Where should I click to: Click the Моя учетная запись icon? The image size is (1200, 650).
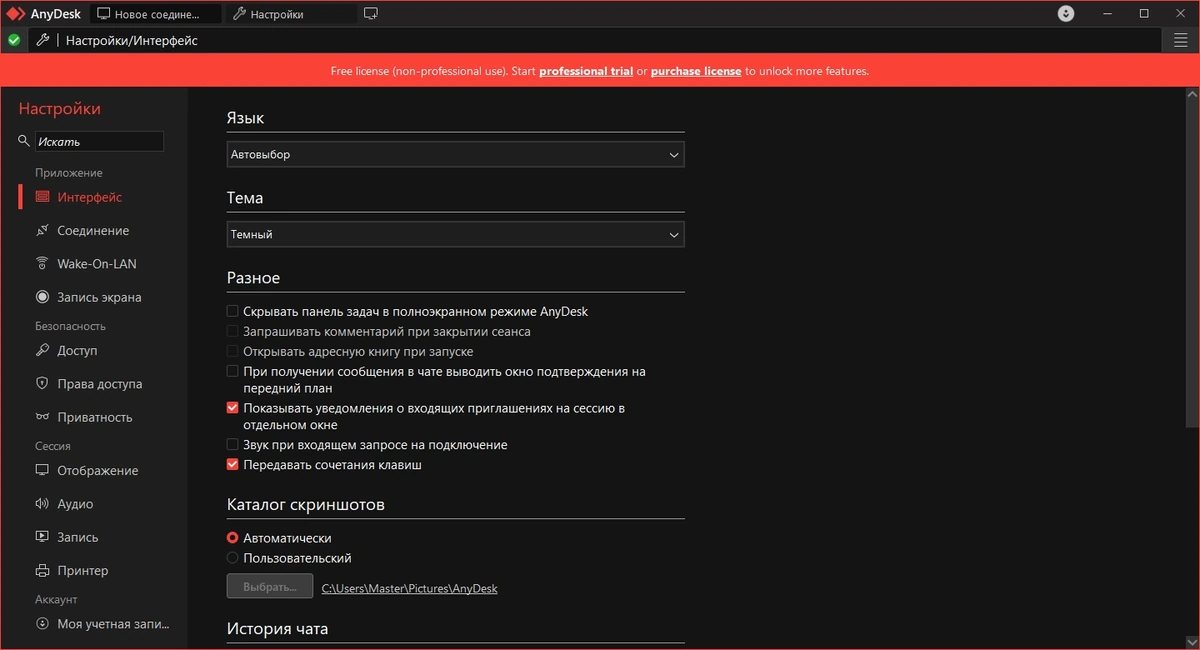pos(42,624)
